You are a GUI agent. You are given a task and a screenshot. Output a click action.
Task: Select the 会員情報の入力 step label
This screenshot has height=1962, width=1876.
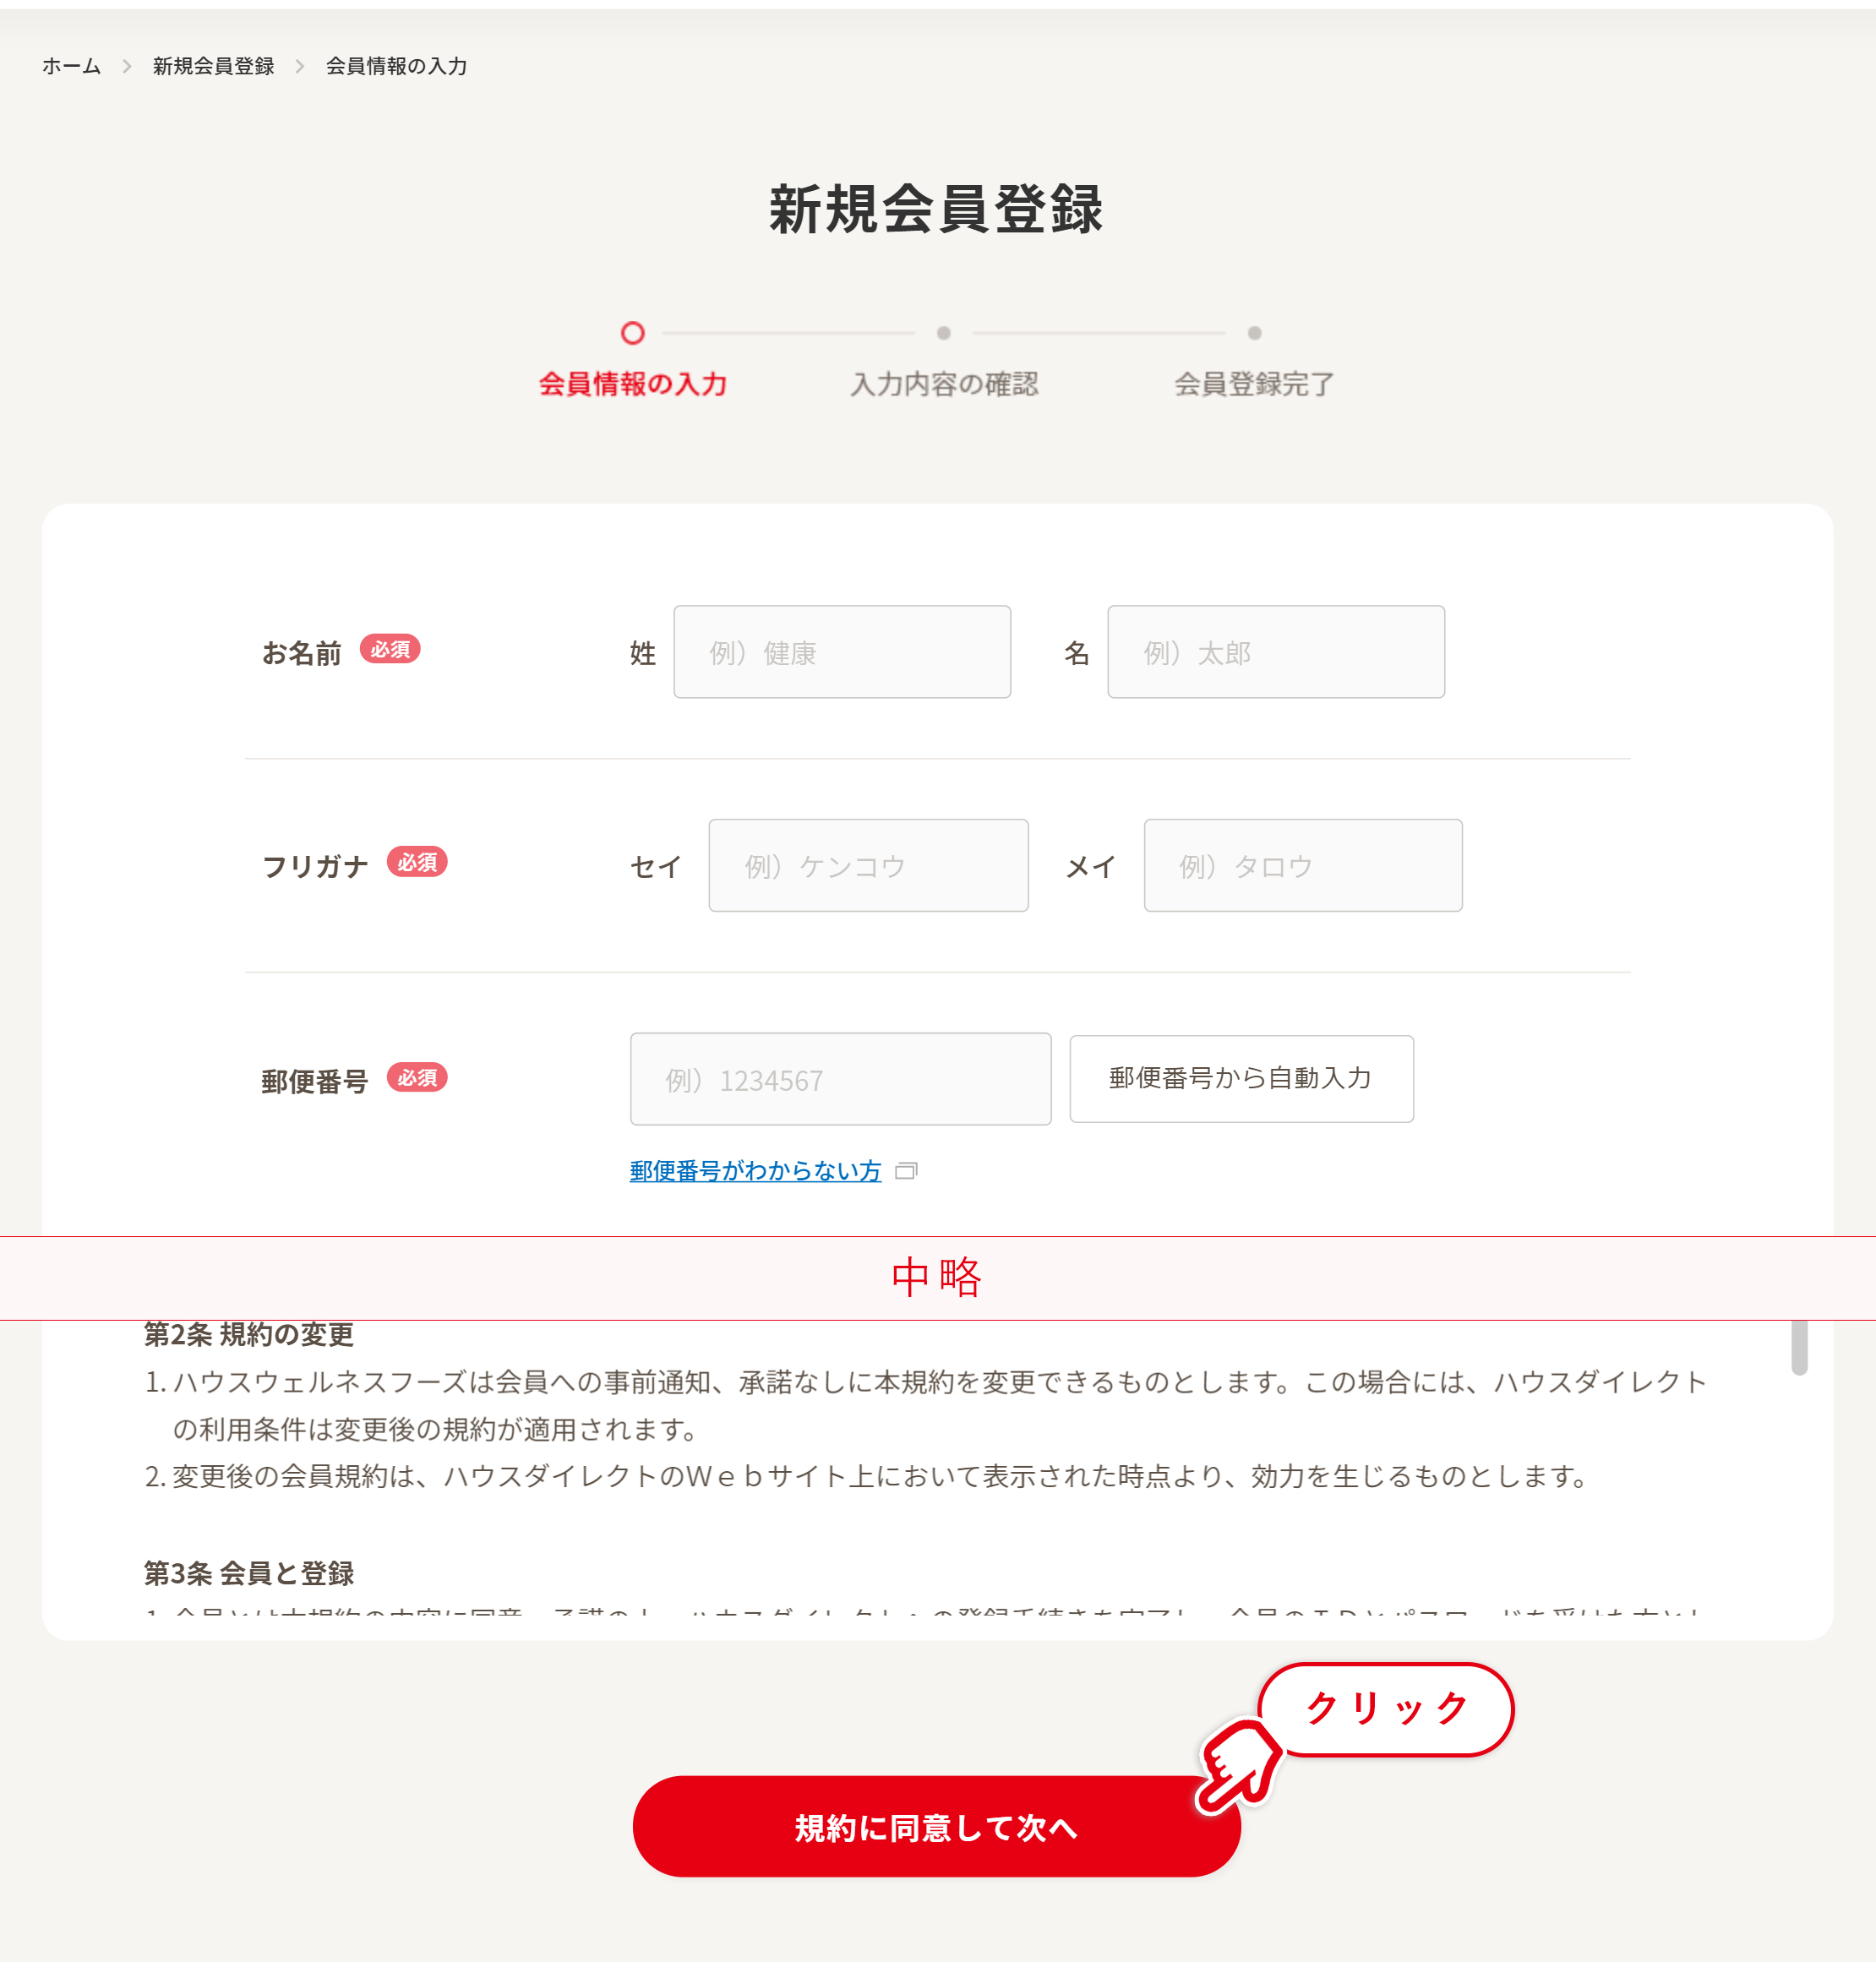tap(633, 384)
